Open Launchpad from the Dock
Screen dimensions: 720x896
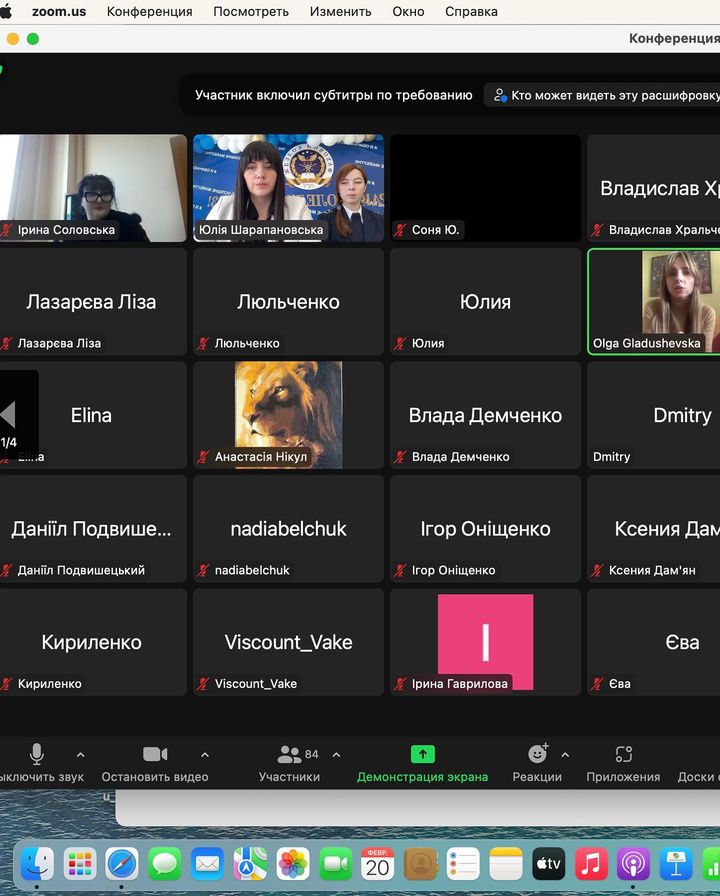click(x=80, y=863)
